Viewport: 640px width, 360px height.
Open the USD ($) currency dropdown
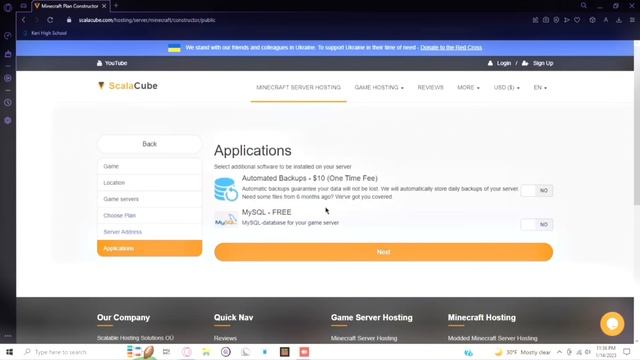(x=507, y=87)
